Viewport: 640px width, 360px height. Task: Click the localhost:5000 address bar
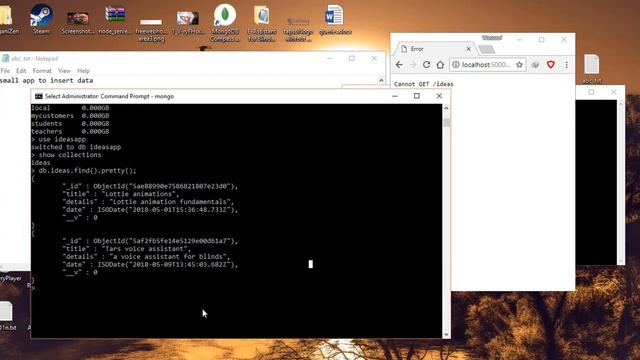tap(486, 64)
